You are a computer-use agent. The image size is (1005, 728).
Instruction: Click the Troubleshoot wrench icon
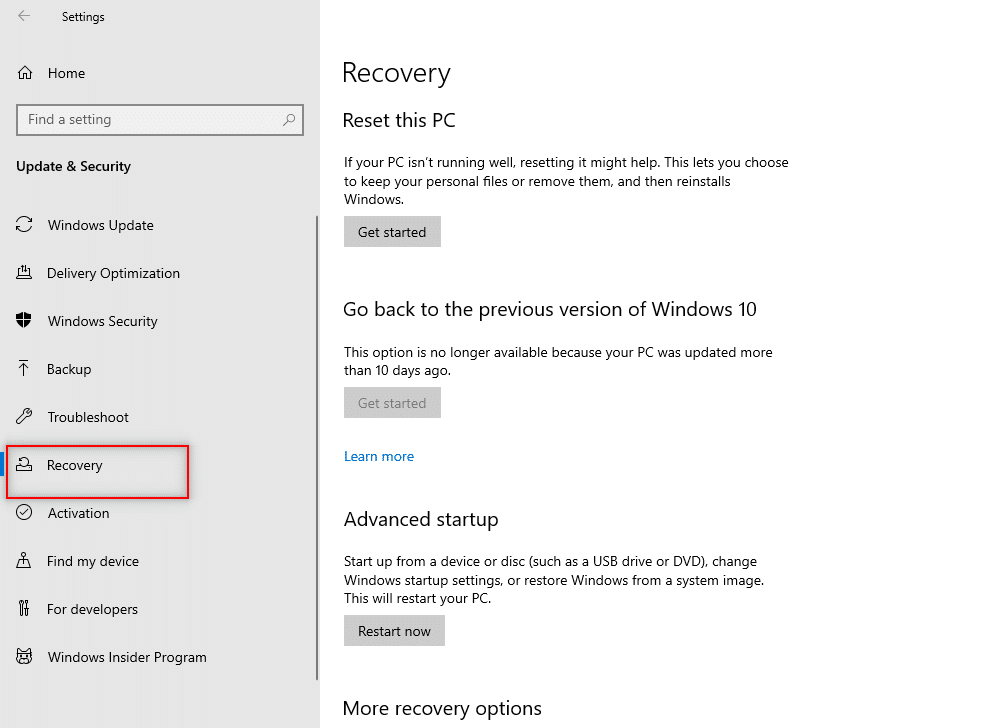[24, 417]
